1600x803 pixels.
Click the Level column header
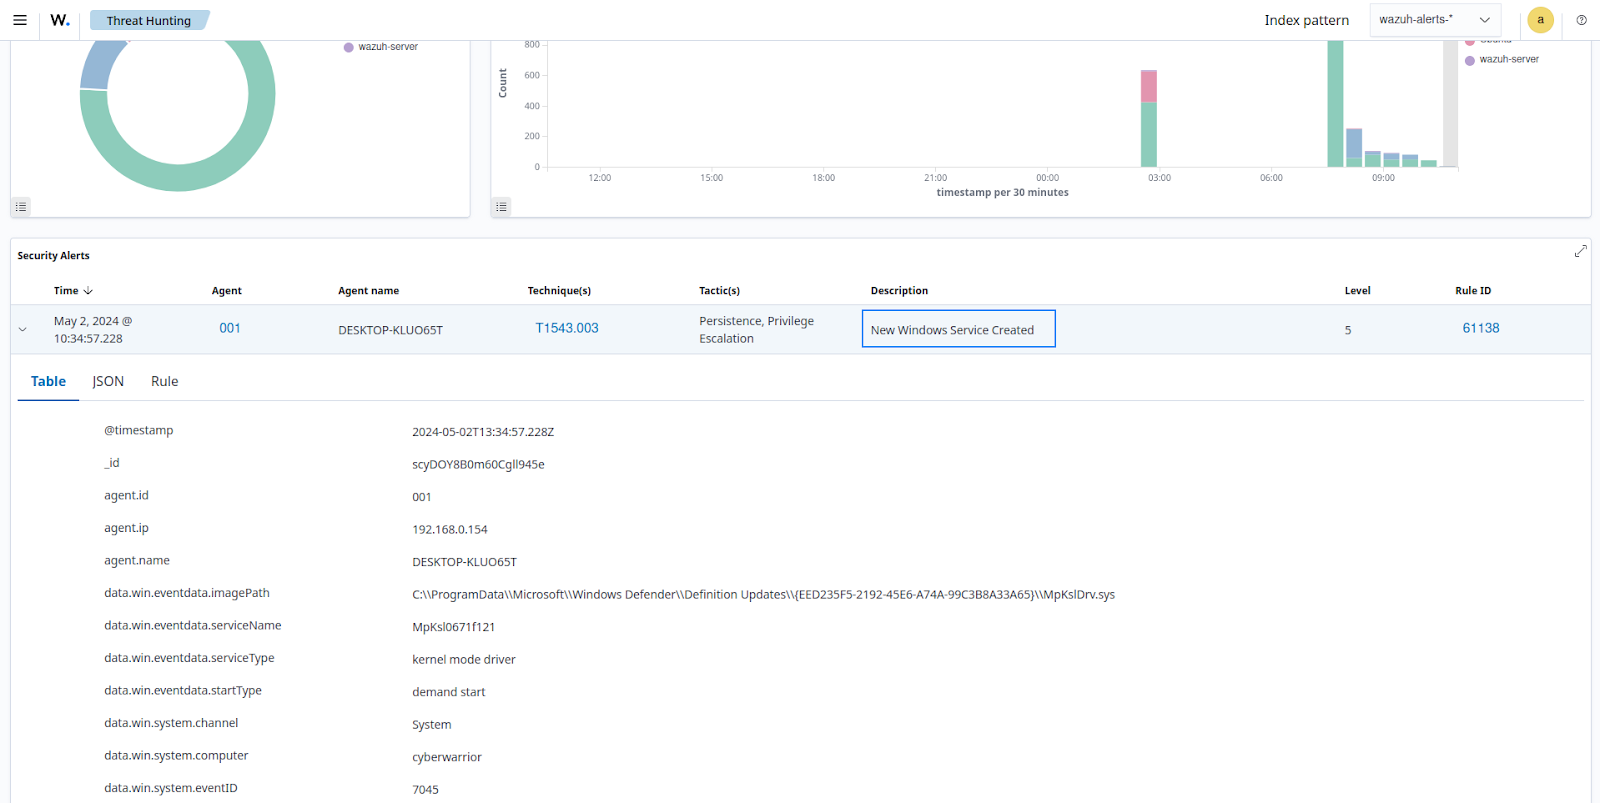(x=1357, y=291)
